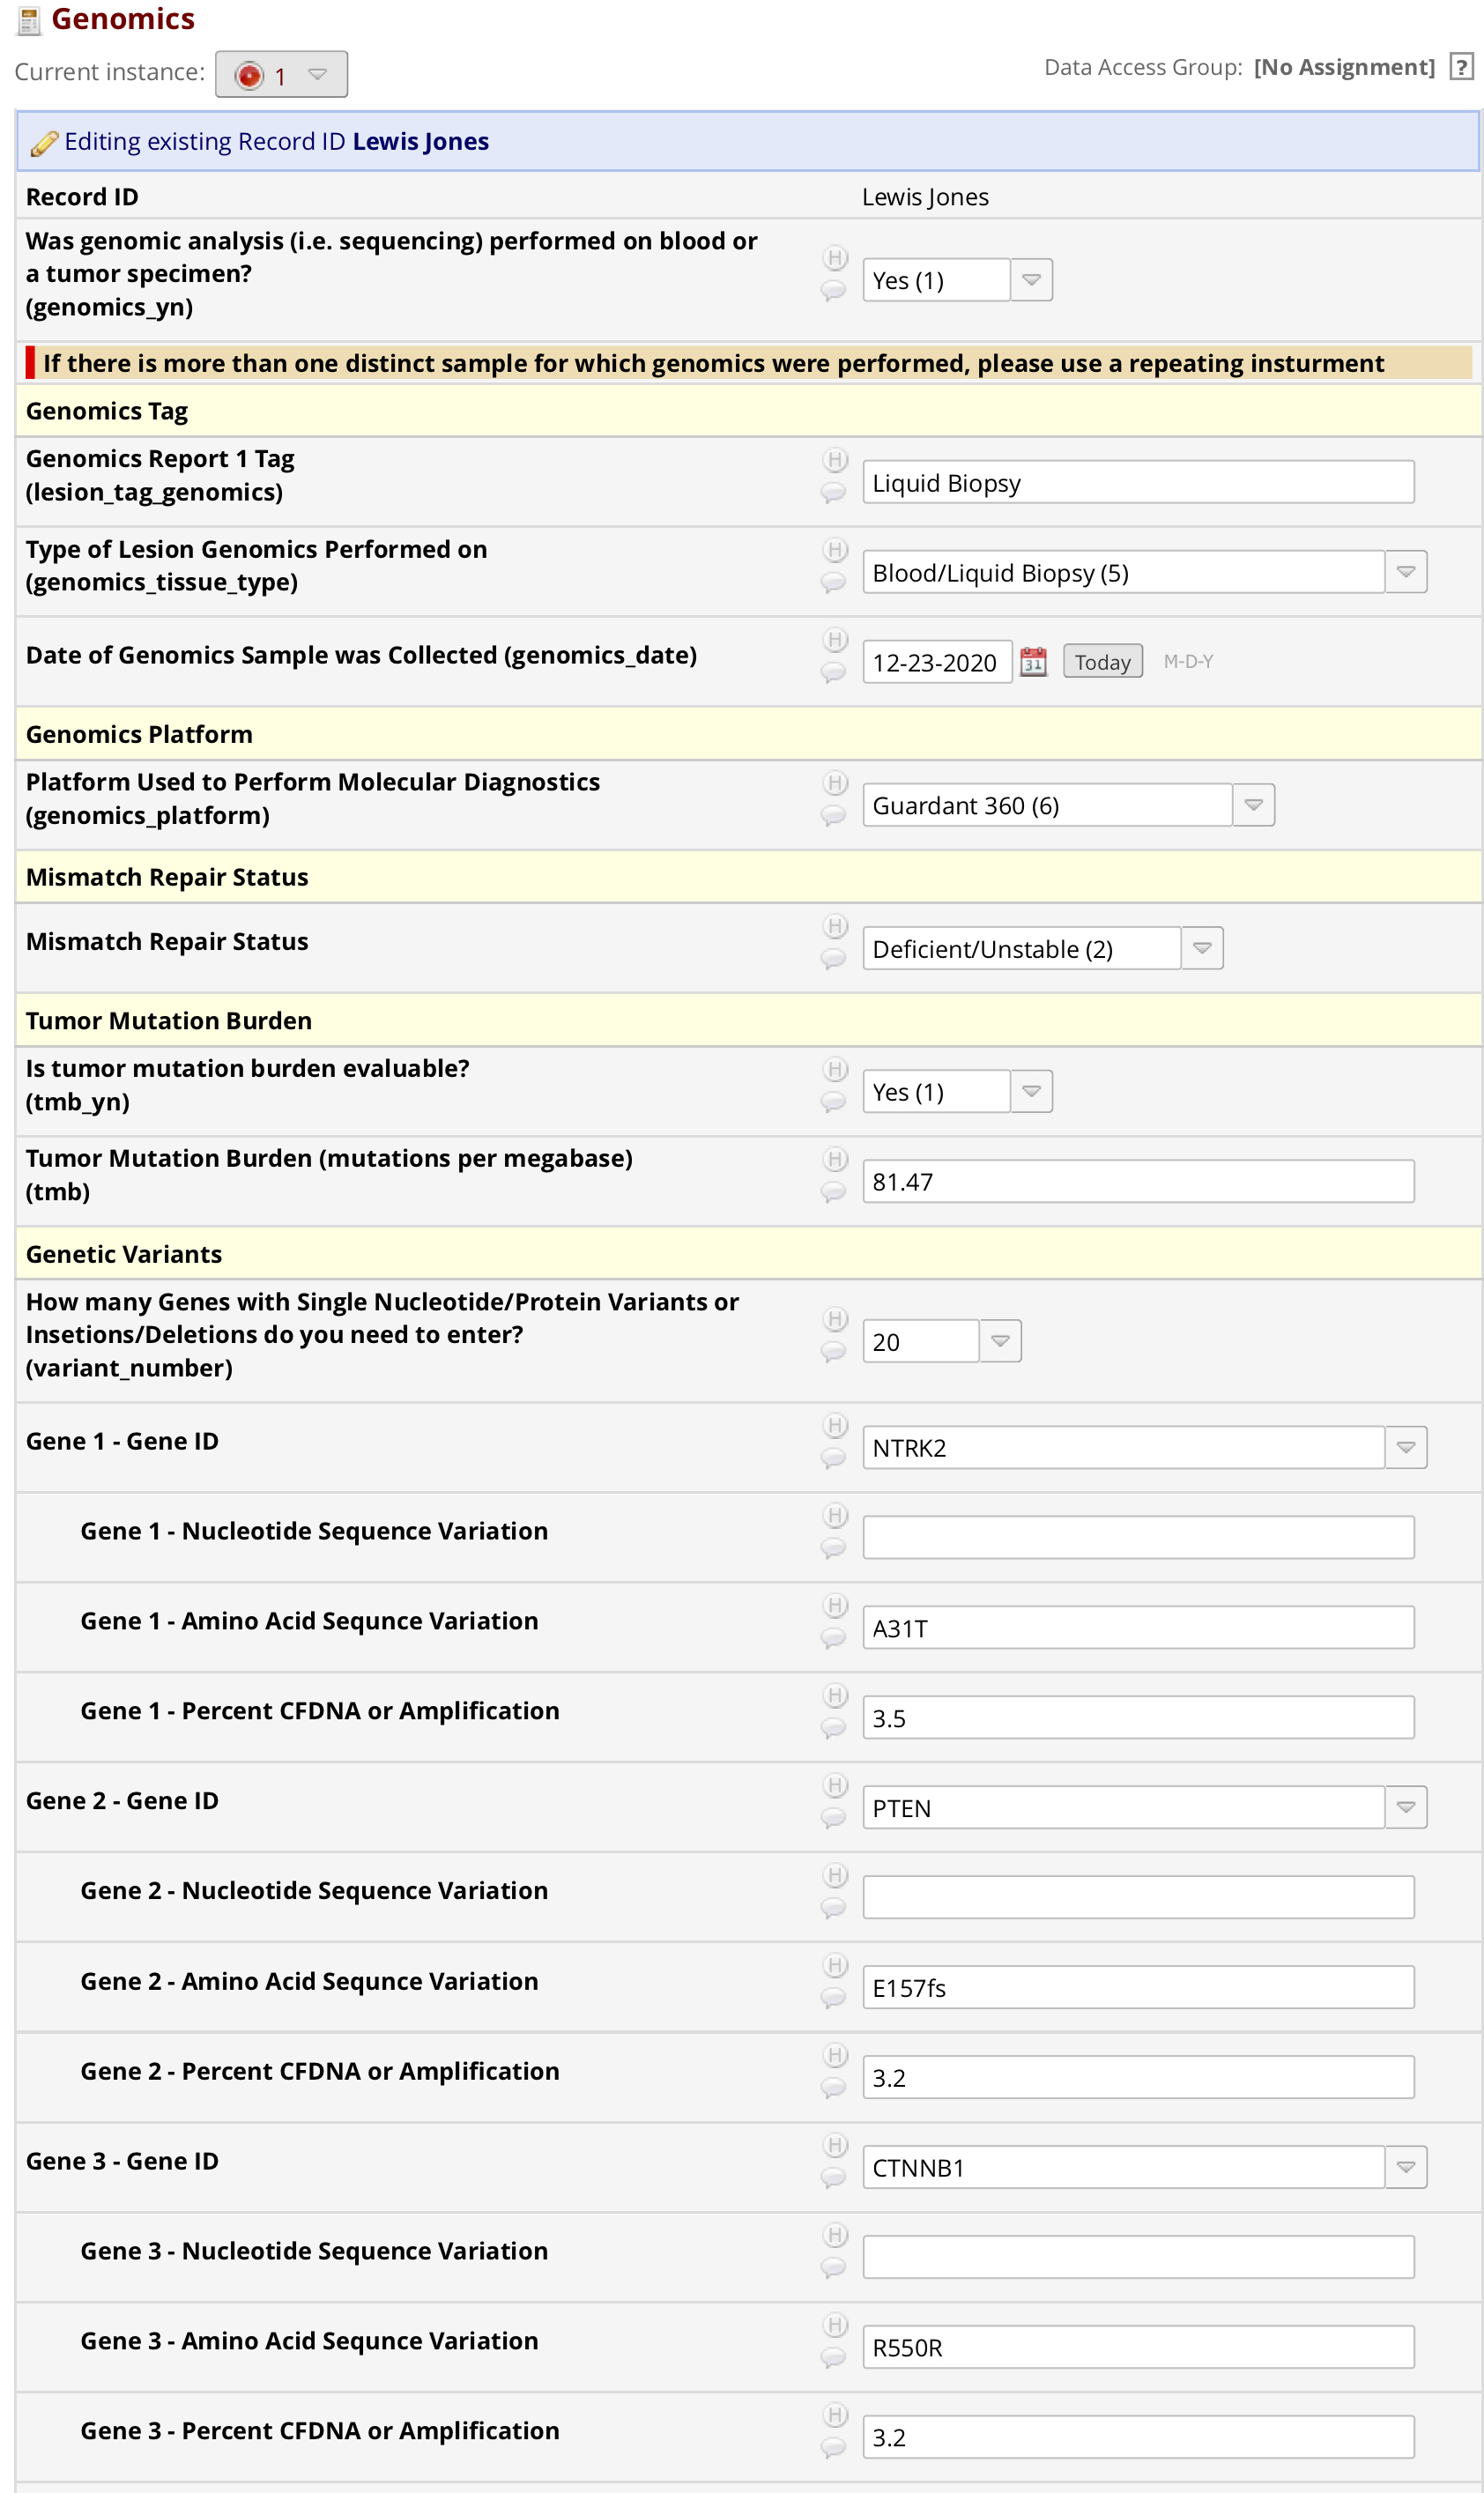
Task: View history icon for tmb_yn field
Action: tap(835, 1069)
